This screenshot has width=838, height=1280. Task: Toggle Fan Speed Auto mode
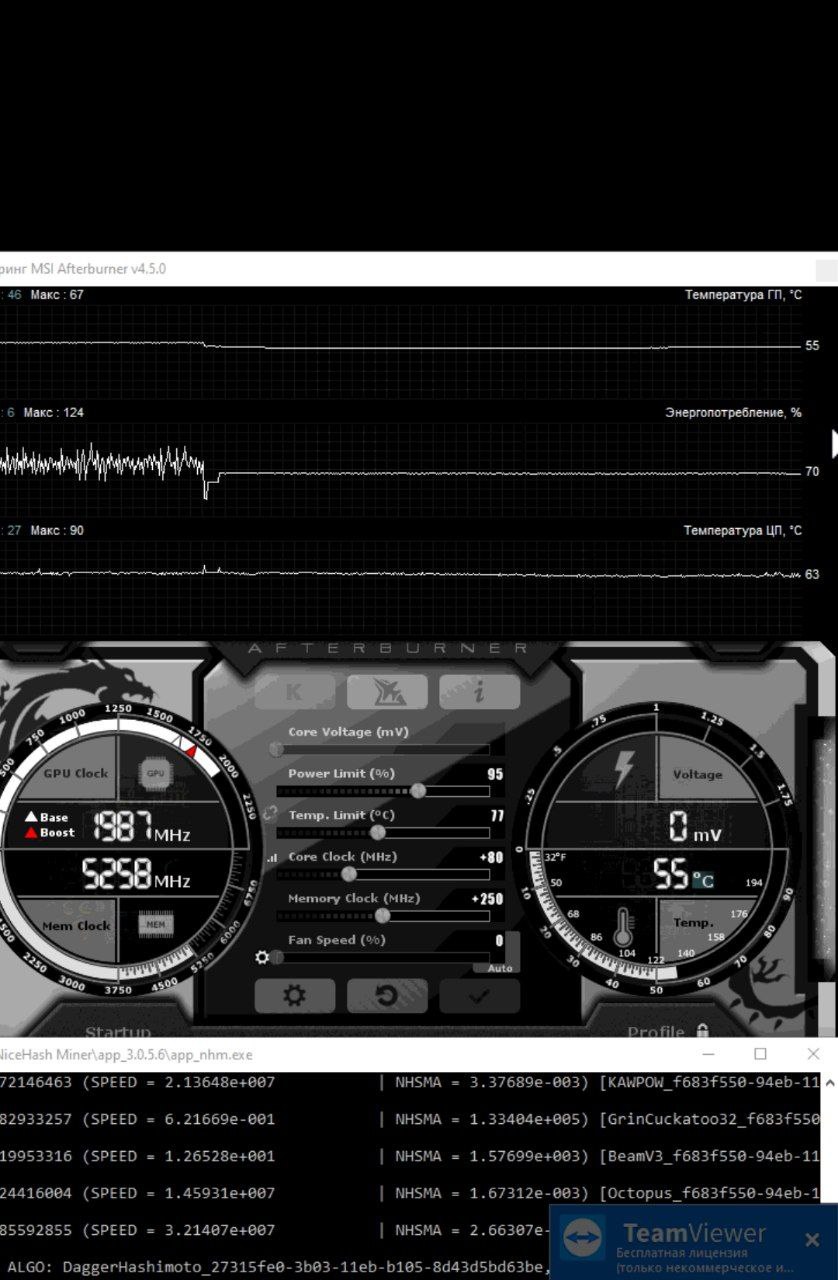tap(500, 968)
